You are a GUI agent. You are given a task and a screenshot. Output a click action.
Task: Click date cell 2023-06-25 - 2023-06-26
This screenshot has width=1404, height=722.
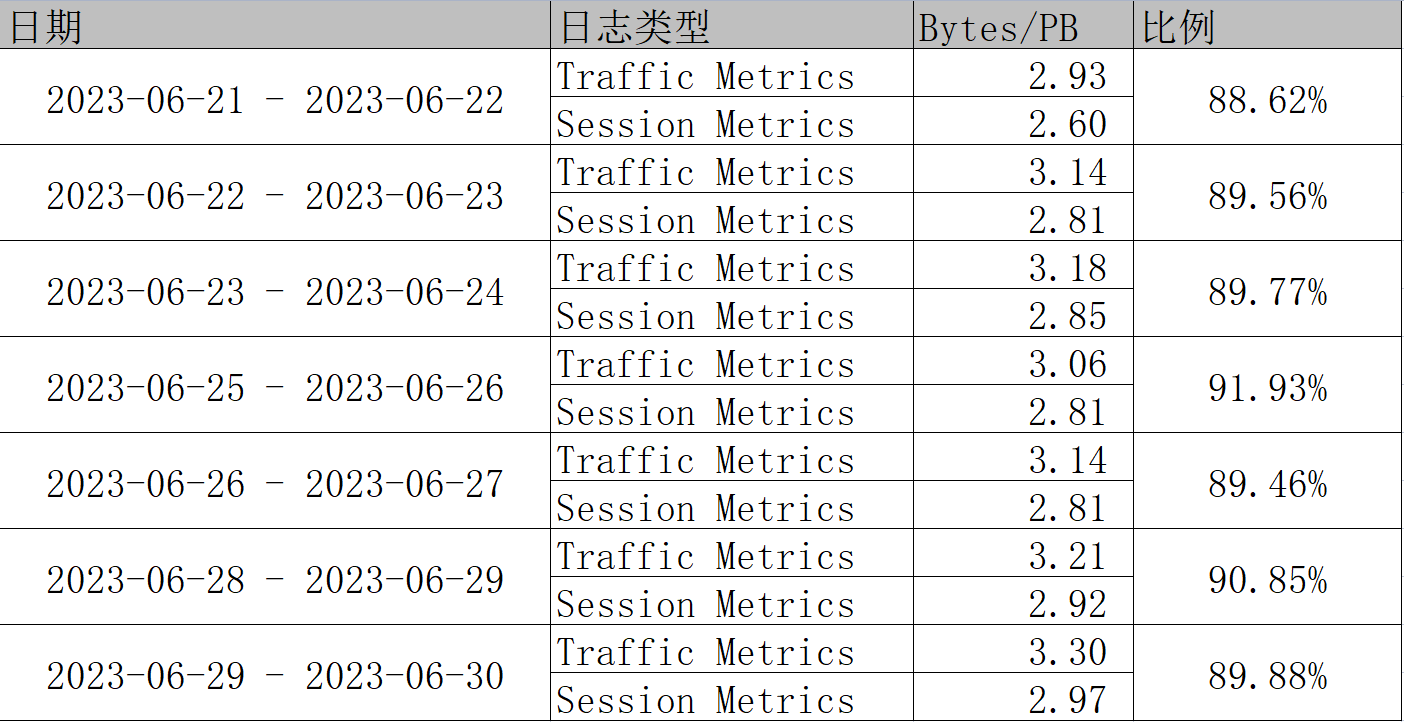[x=275, y=388]
